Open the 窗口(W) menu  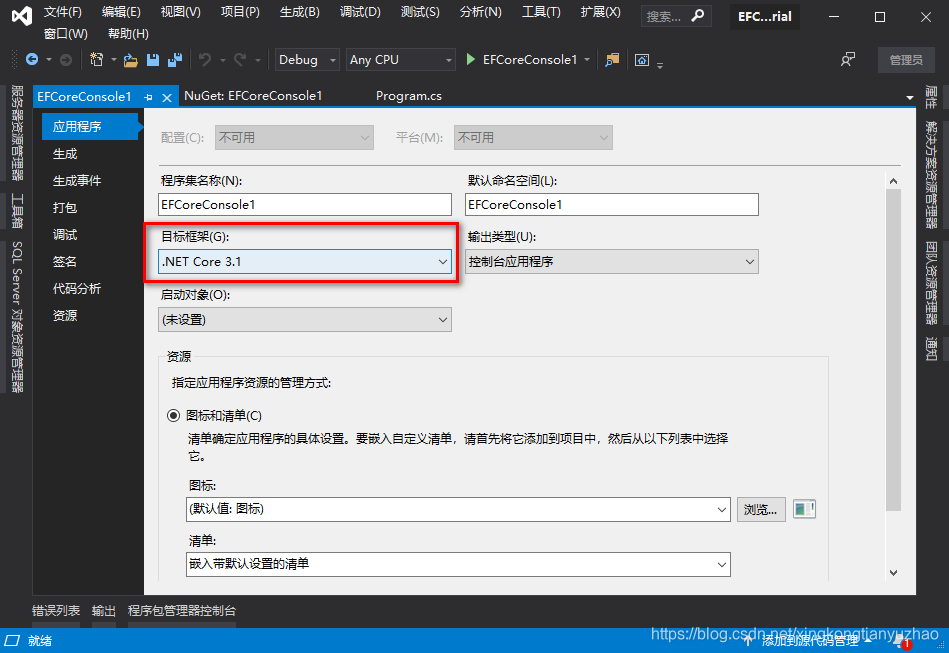[x=66, y=33]
